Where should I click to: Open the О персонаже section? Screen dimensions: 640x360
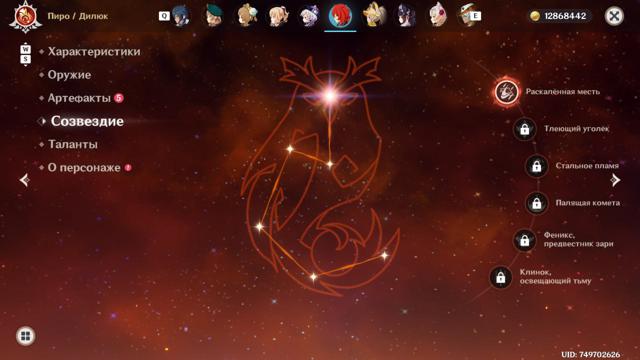point(84,168)
